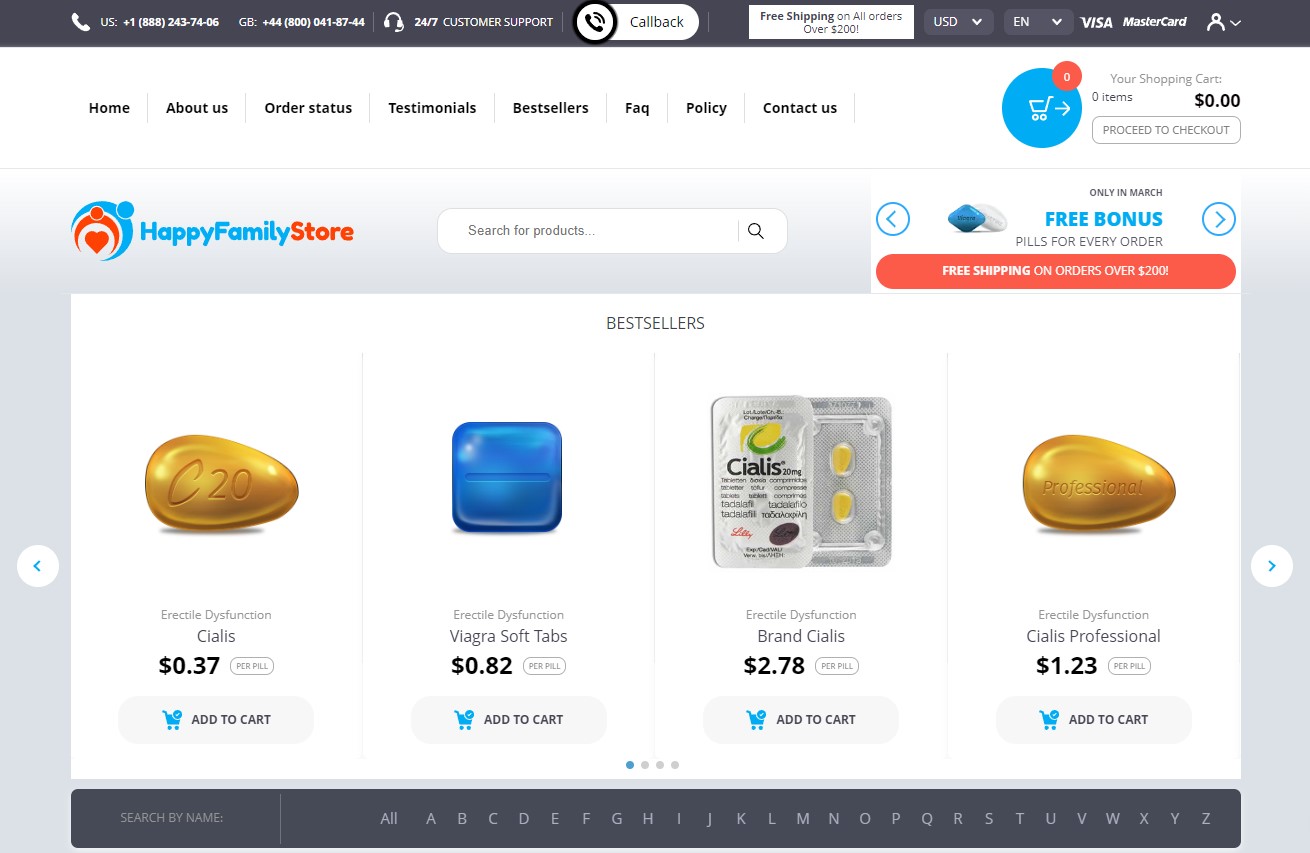Click Proceed to Checkout button
The image size is (1310, 853).
[1166, 130]
